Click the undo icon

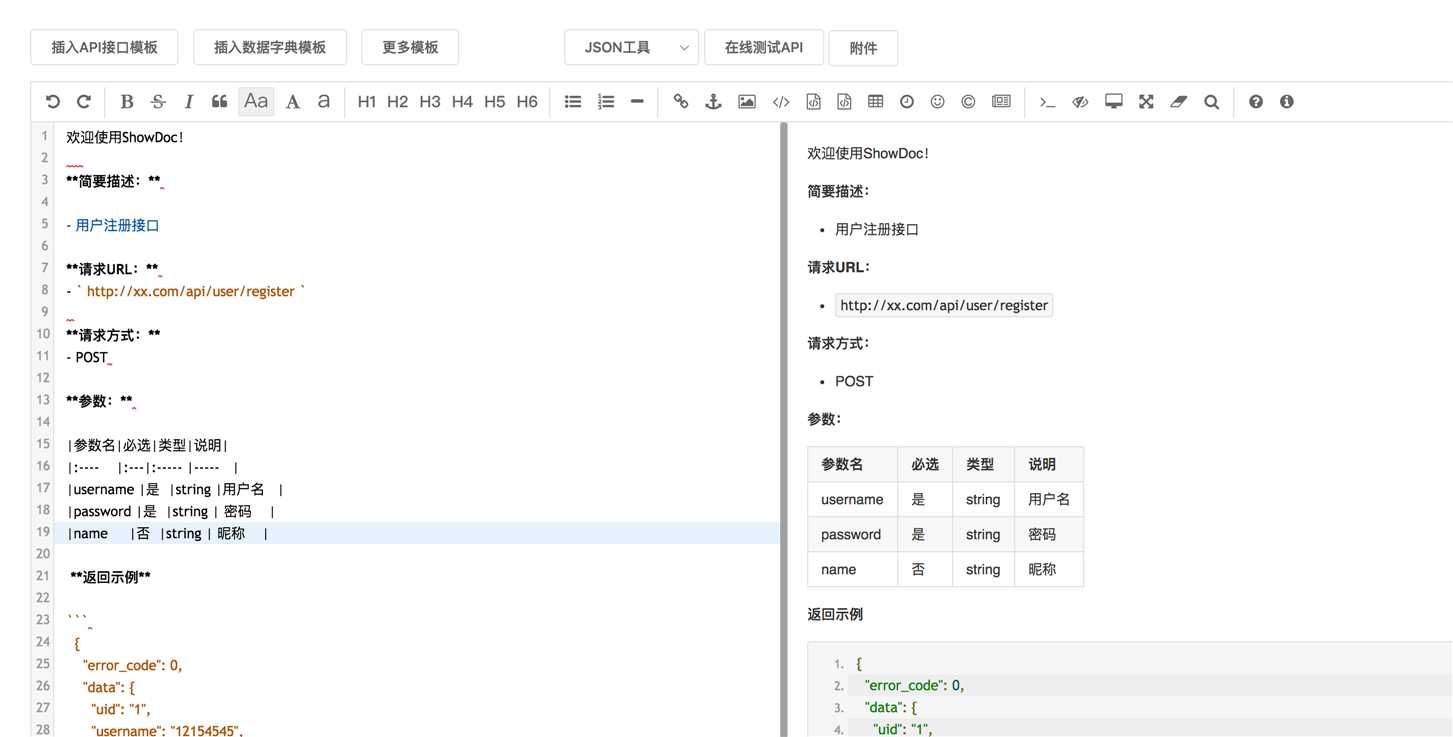coord(53,101)
